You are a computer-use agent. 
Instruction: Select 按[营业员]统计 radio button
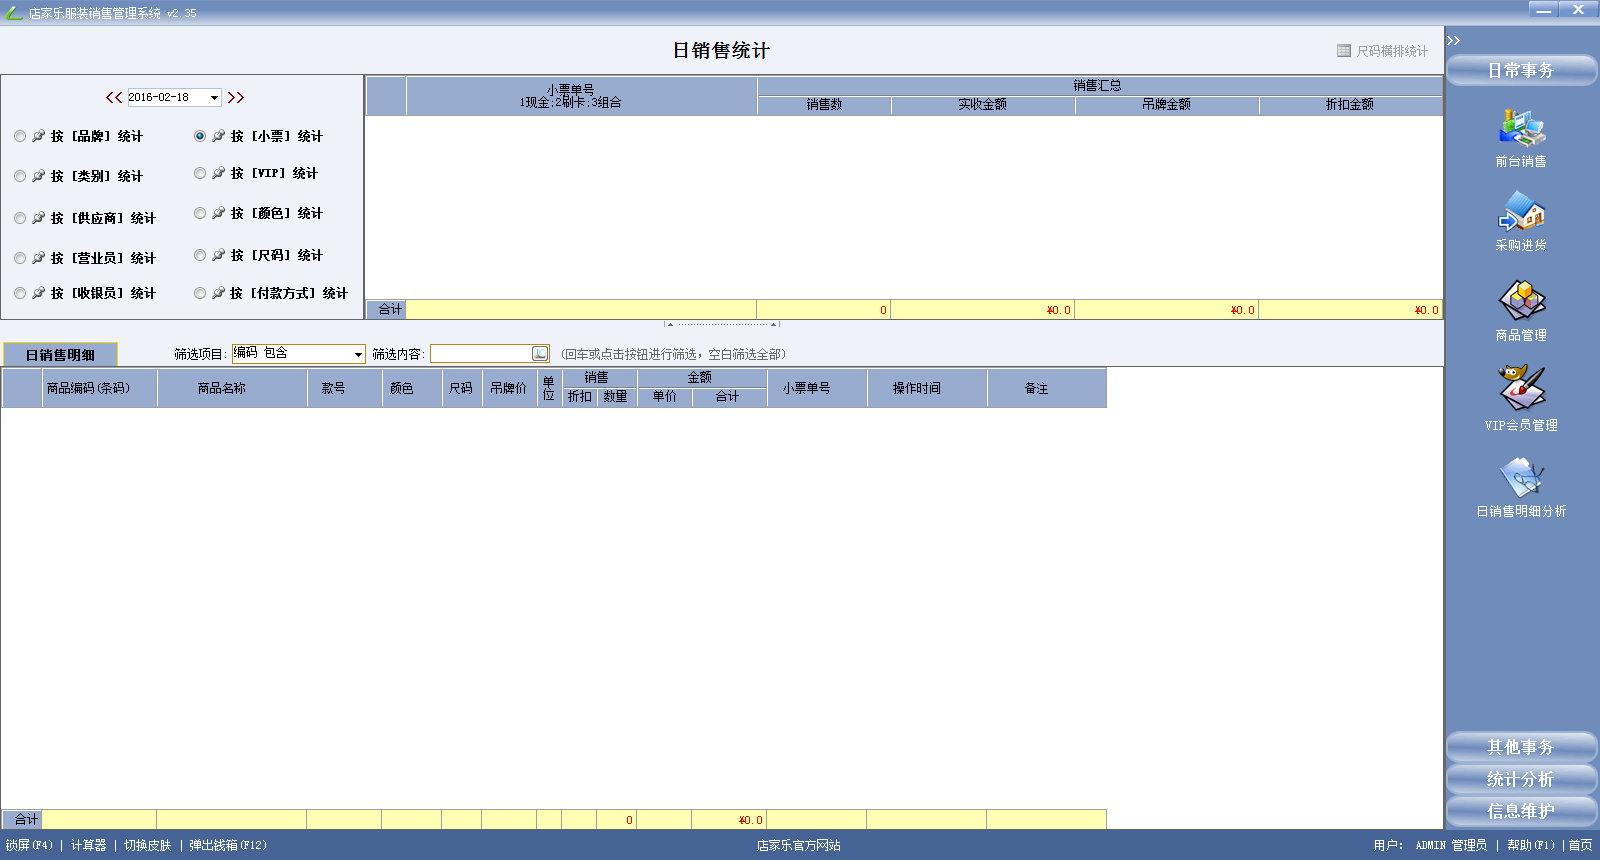point(20,258)
